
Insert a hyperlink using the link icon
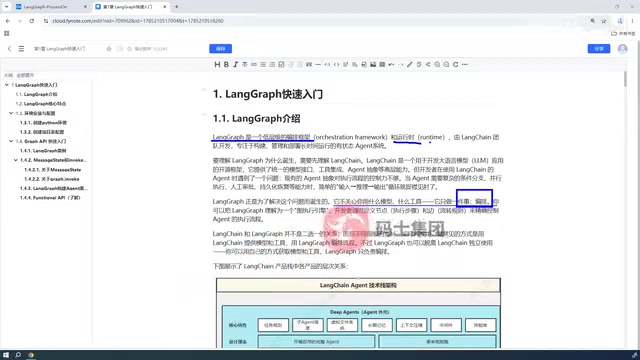point(254,64)
